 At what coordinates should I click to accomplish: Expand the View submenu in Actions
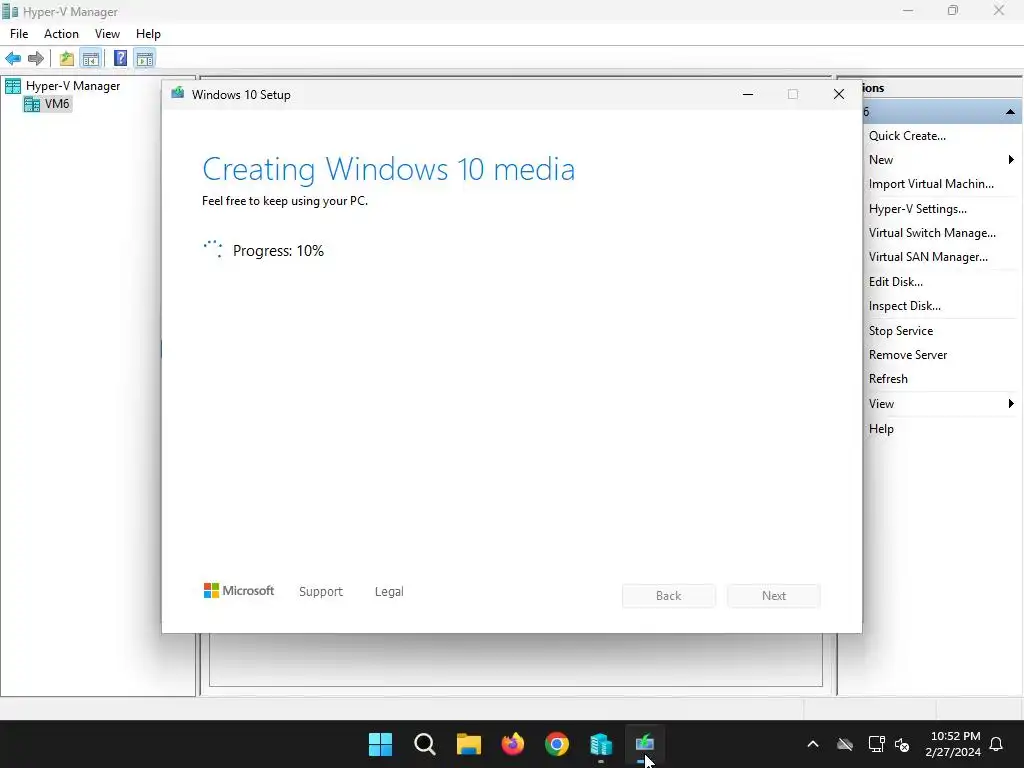[1011, 404]
